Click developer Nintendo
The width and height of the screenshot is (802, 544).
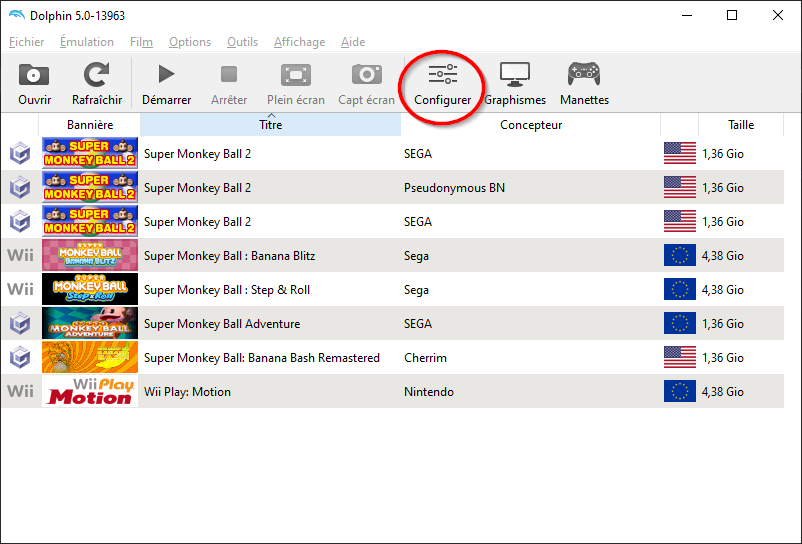point(429,392)
